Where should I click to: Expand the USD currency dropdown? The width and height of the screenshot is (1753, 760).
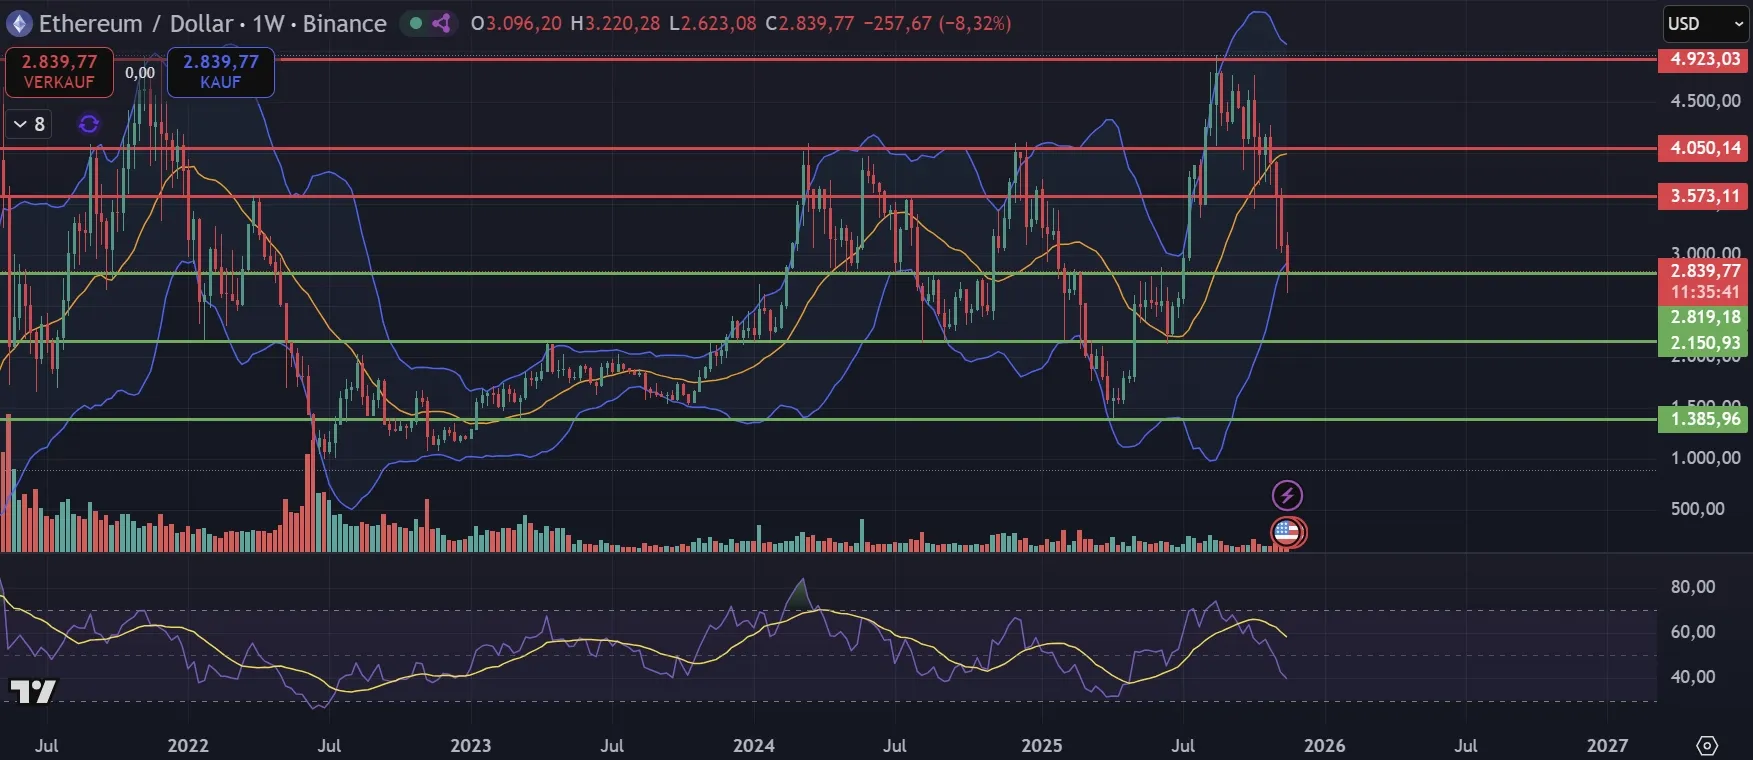point(1704,23)
